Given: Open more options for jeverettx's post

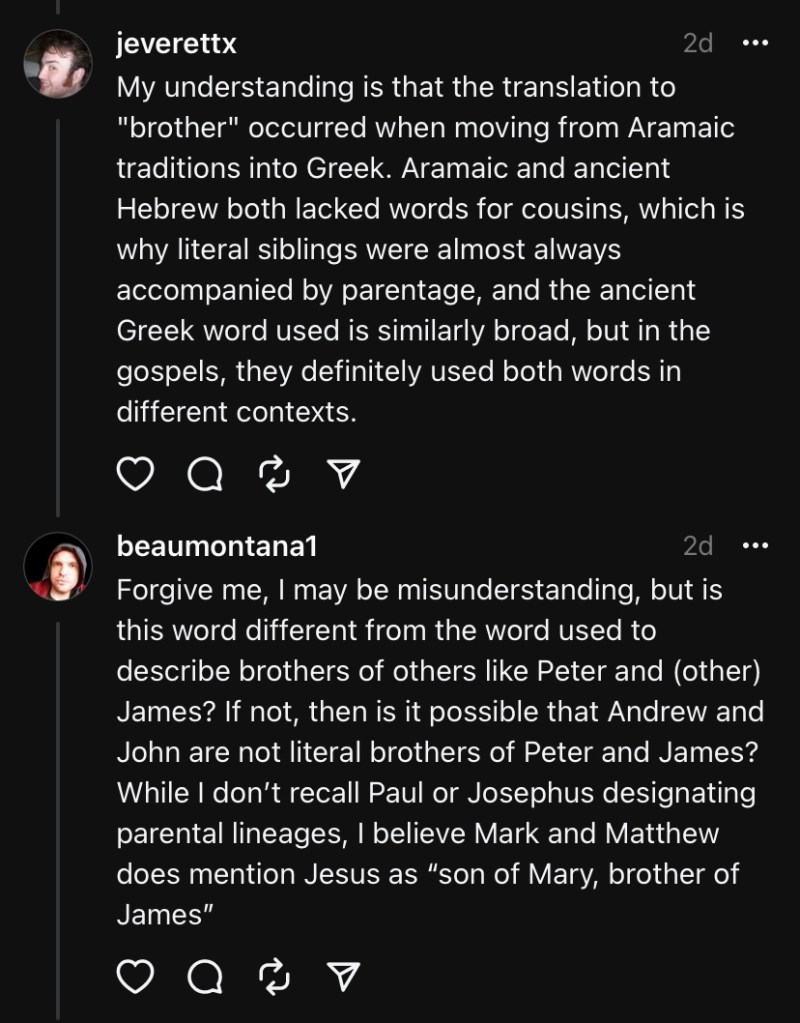Looking at the screenshot, I should pos(755,43).
